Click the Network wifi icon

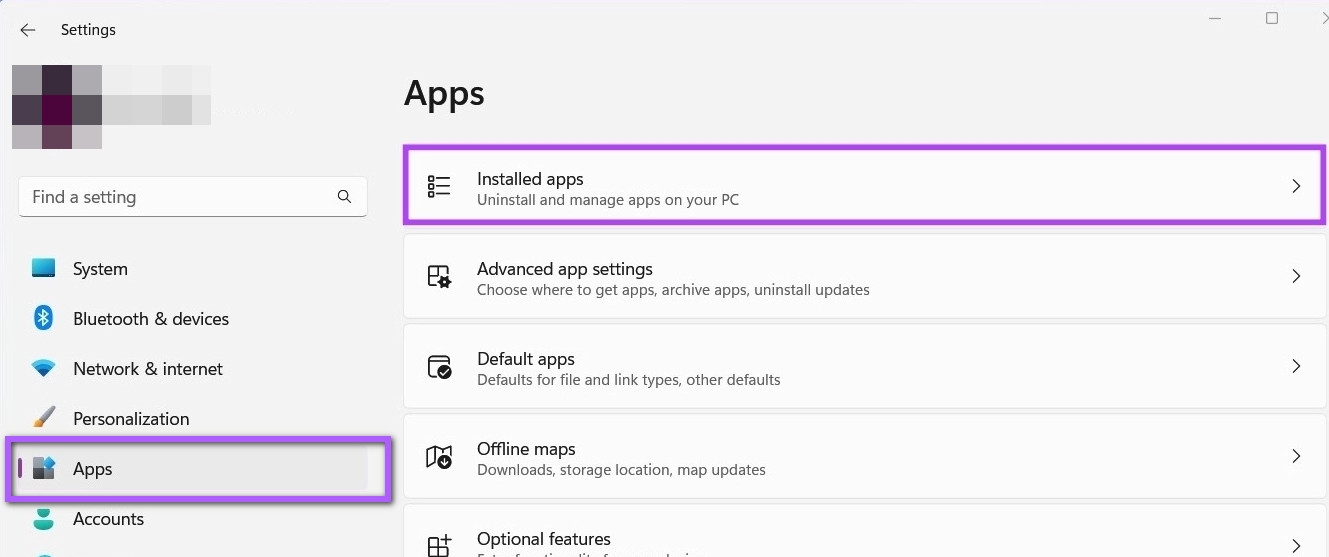click(x=43, y=368)
